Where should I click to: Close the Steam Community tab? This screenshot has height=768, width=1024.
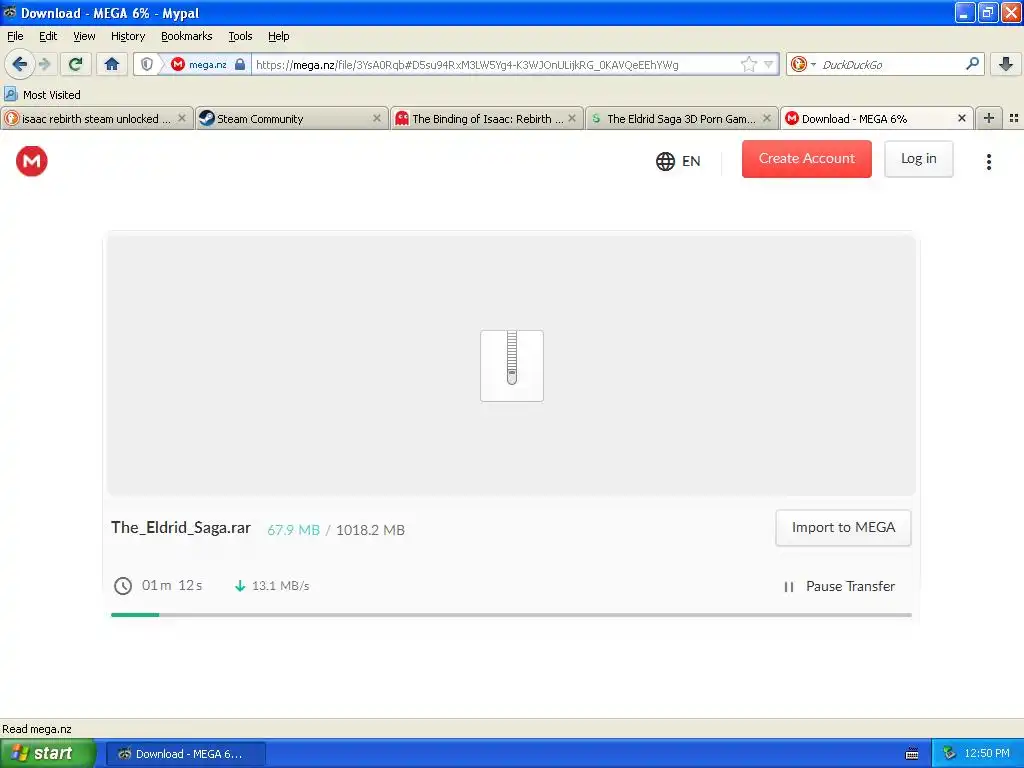coord(377,118)
